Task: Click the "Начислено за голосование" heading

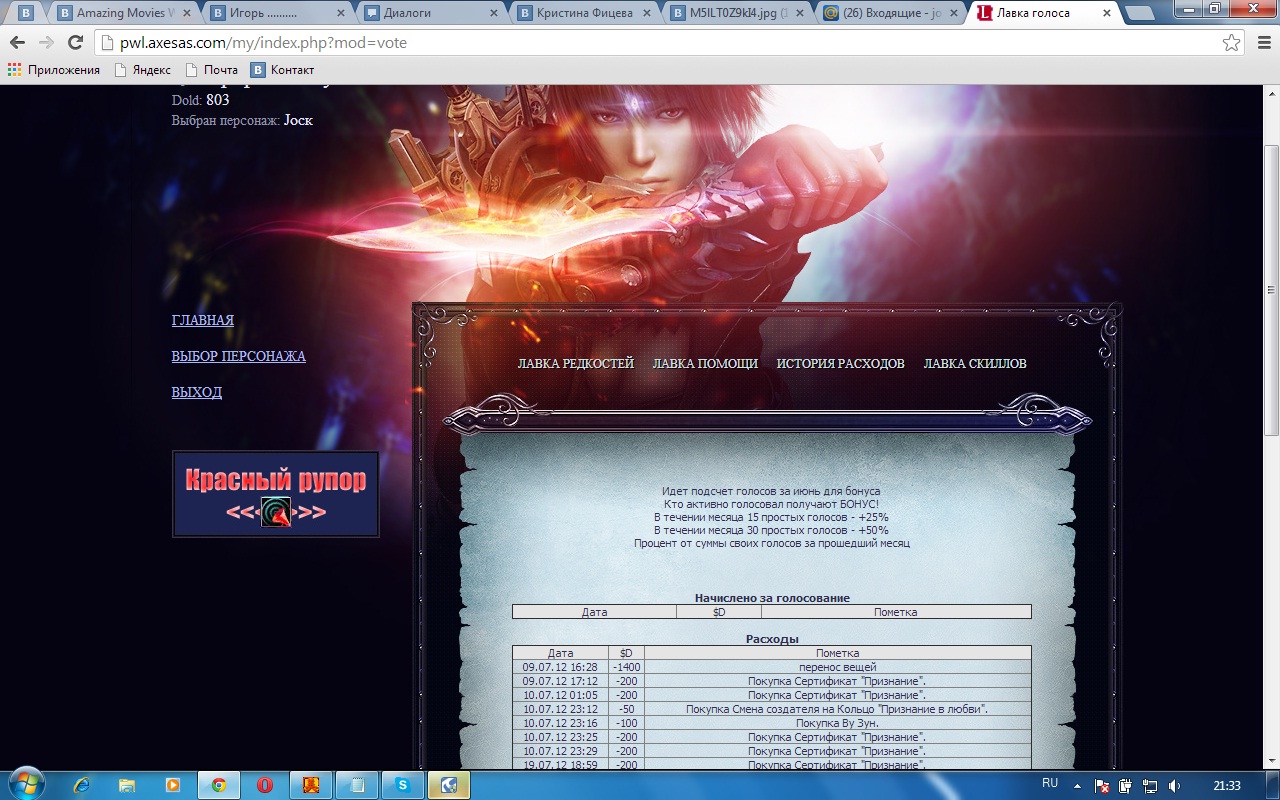Action: click(x=772, y=598)
